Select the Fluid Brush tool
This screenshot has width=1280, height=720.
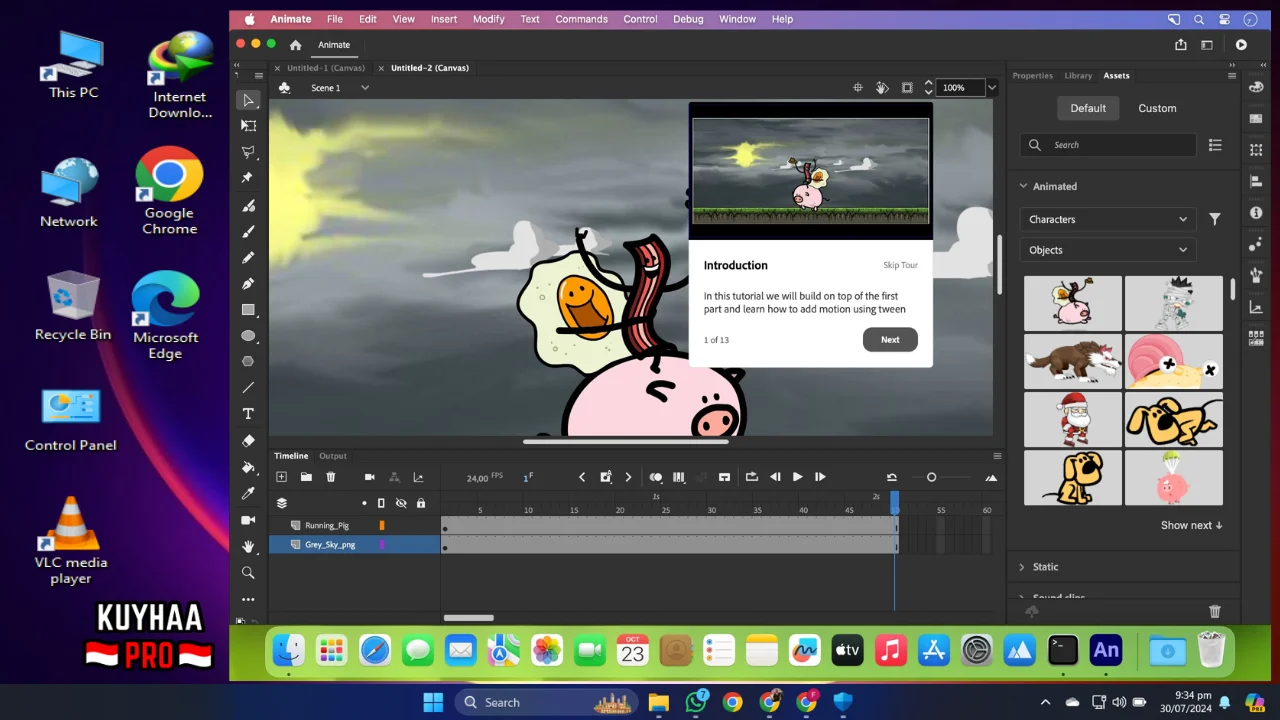click(x=248, y=205)
